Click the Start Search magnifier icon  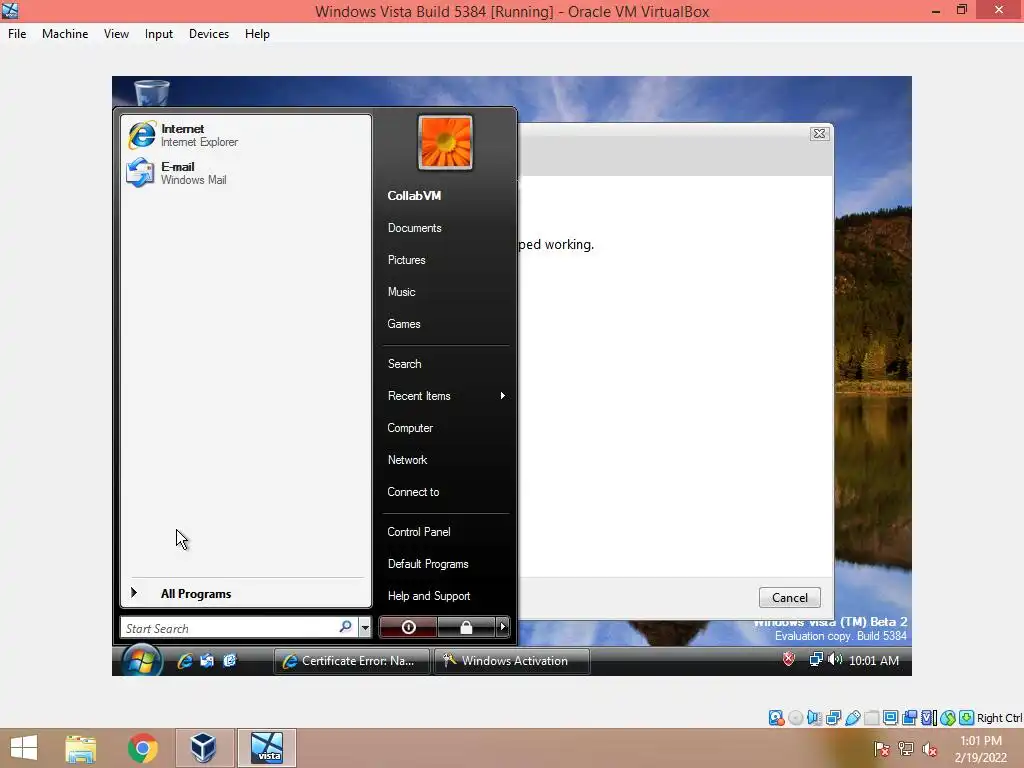point(345,628)
